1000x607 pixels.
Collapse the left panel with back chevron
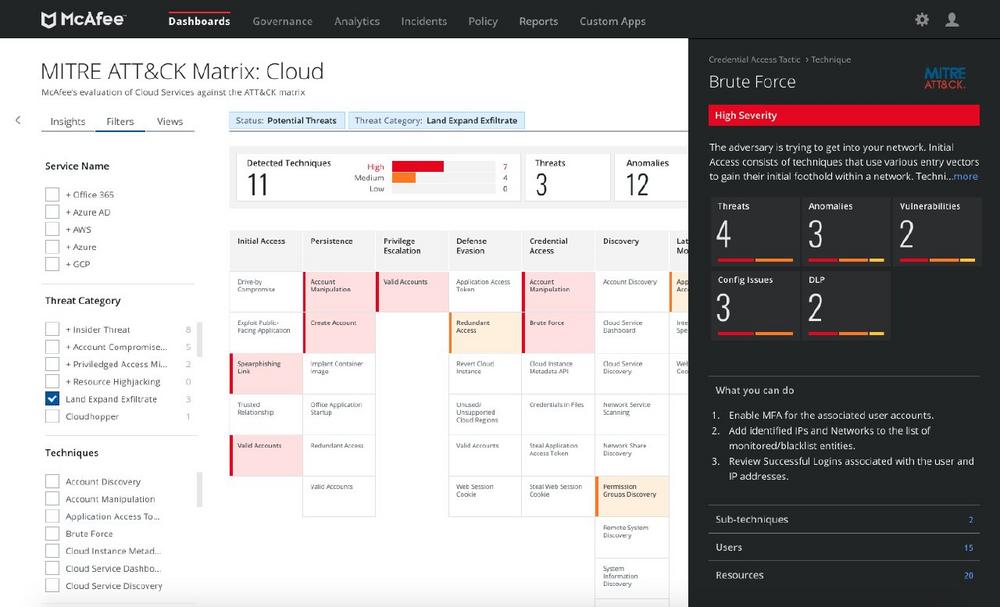17,120
